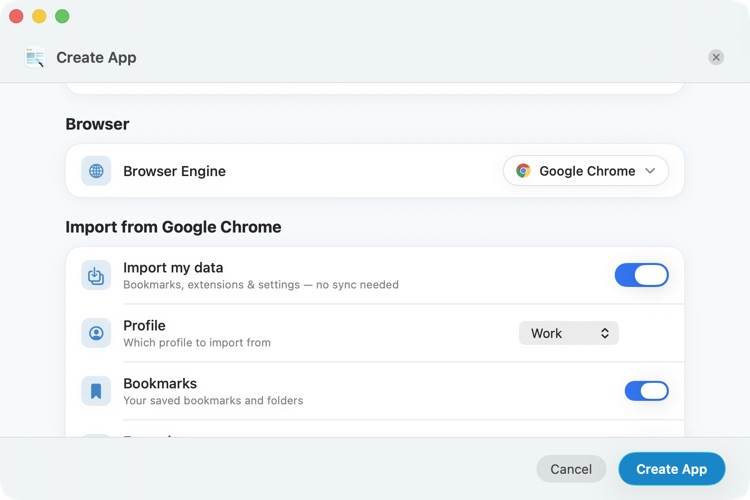Disable the Bookmarks import switch
750x500 pixels.
point(647,391)
